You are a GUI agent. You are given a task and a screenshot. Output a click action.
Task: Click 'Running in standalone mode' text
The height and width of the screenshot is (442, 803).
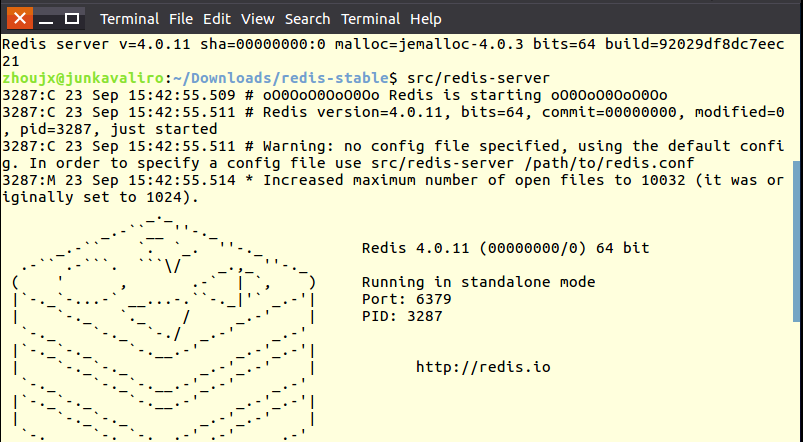[x=478, y=282]
